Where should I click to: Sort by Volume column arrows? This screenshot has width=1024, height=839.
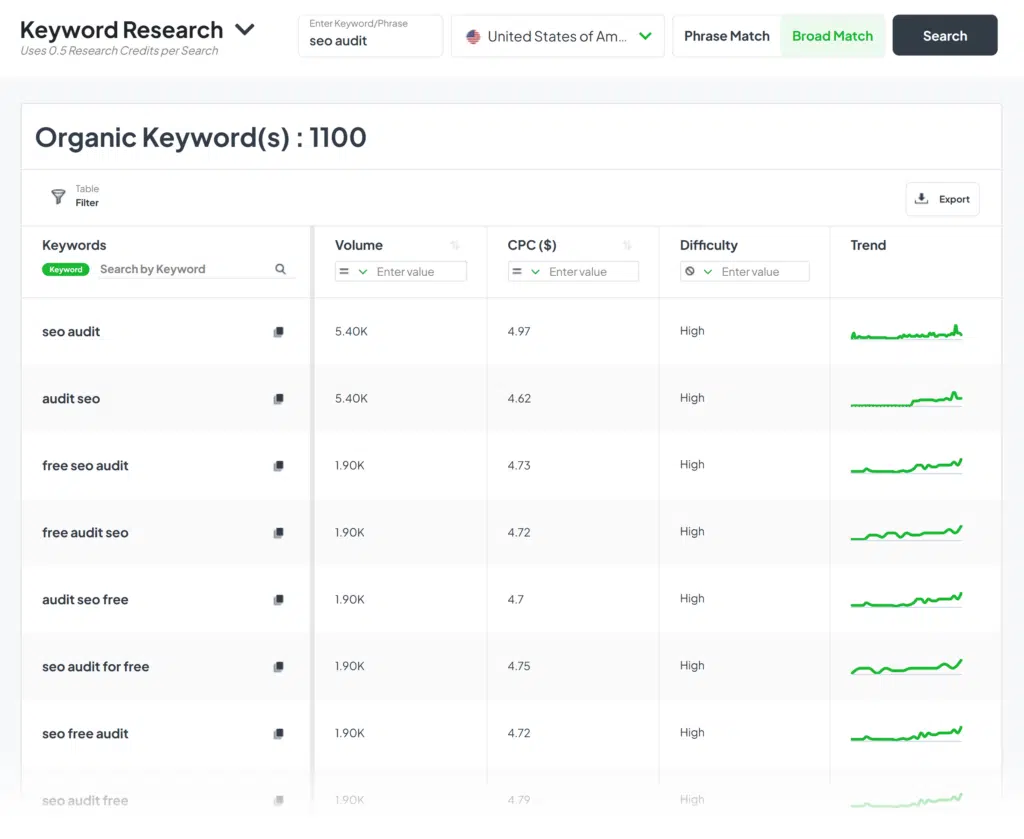[455, 246]
